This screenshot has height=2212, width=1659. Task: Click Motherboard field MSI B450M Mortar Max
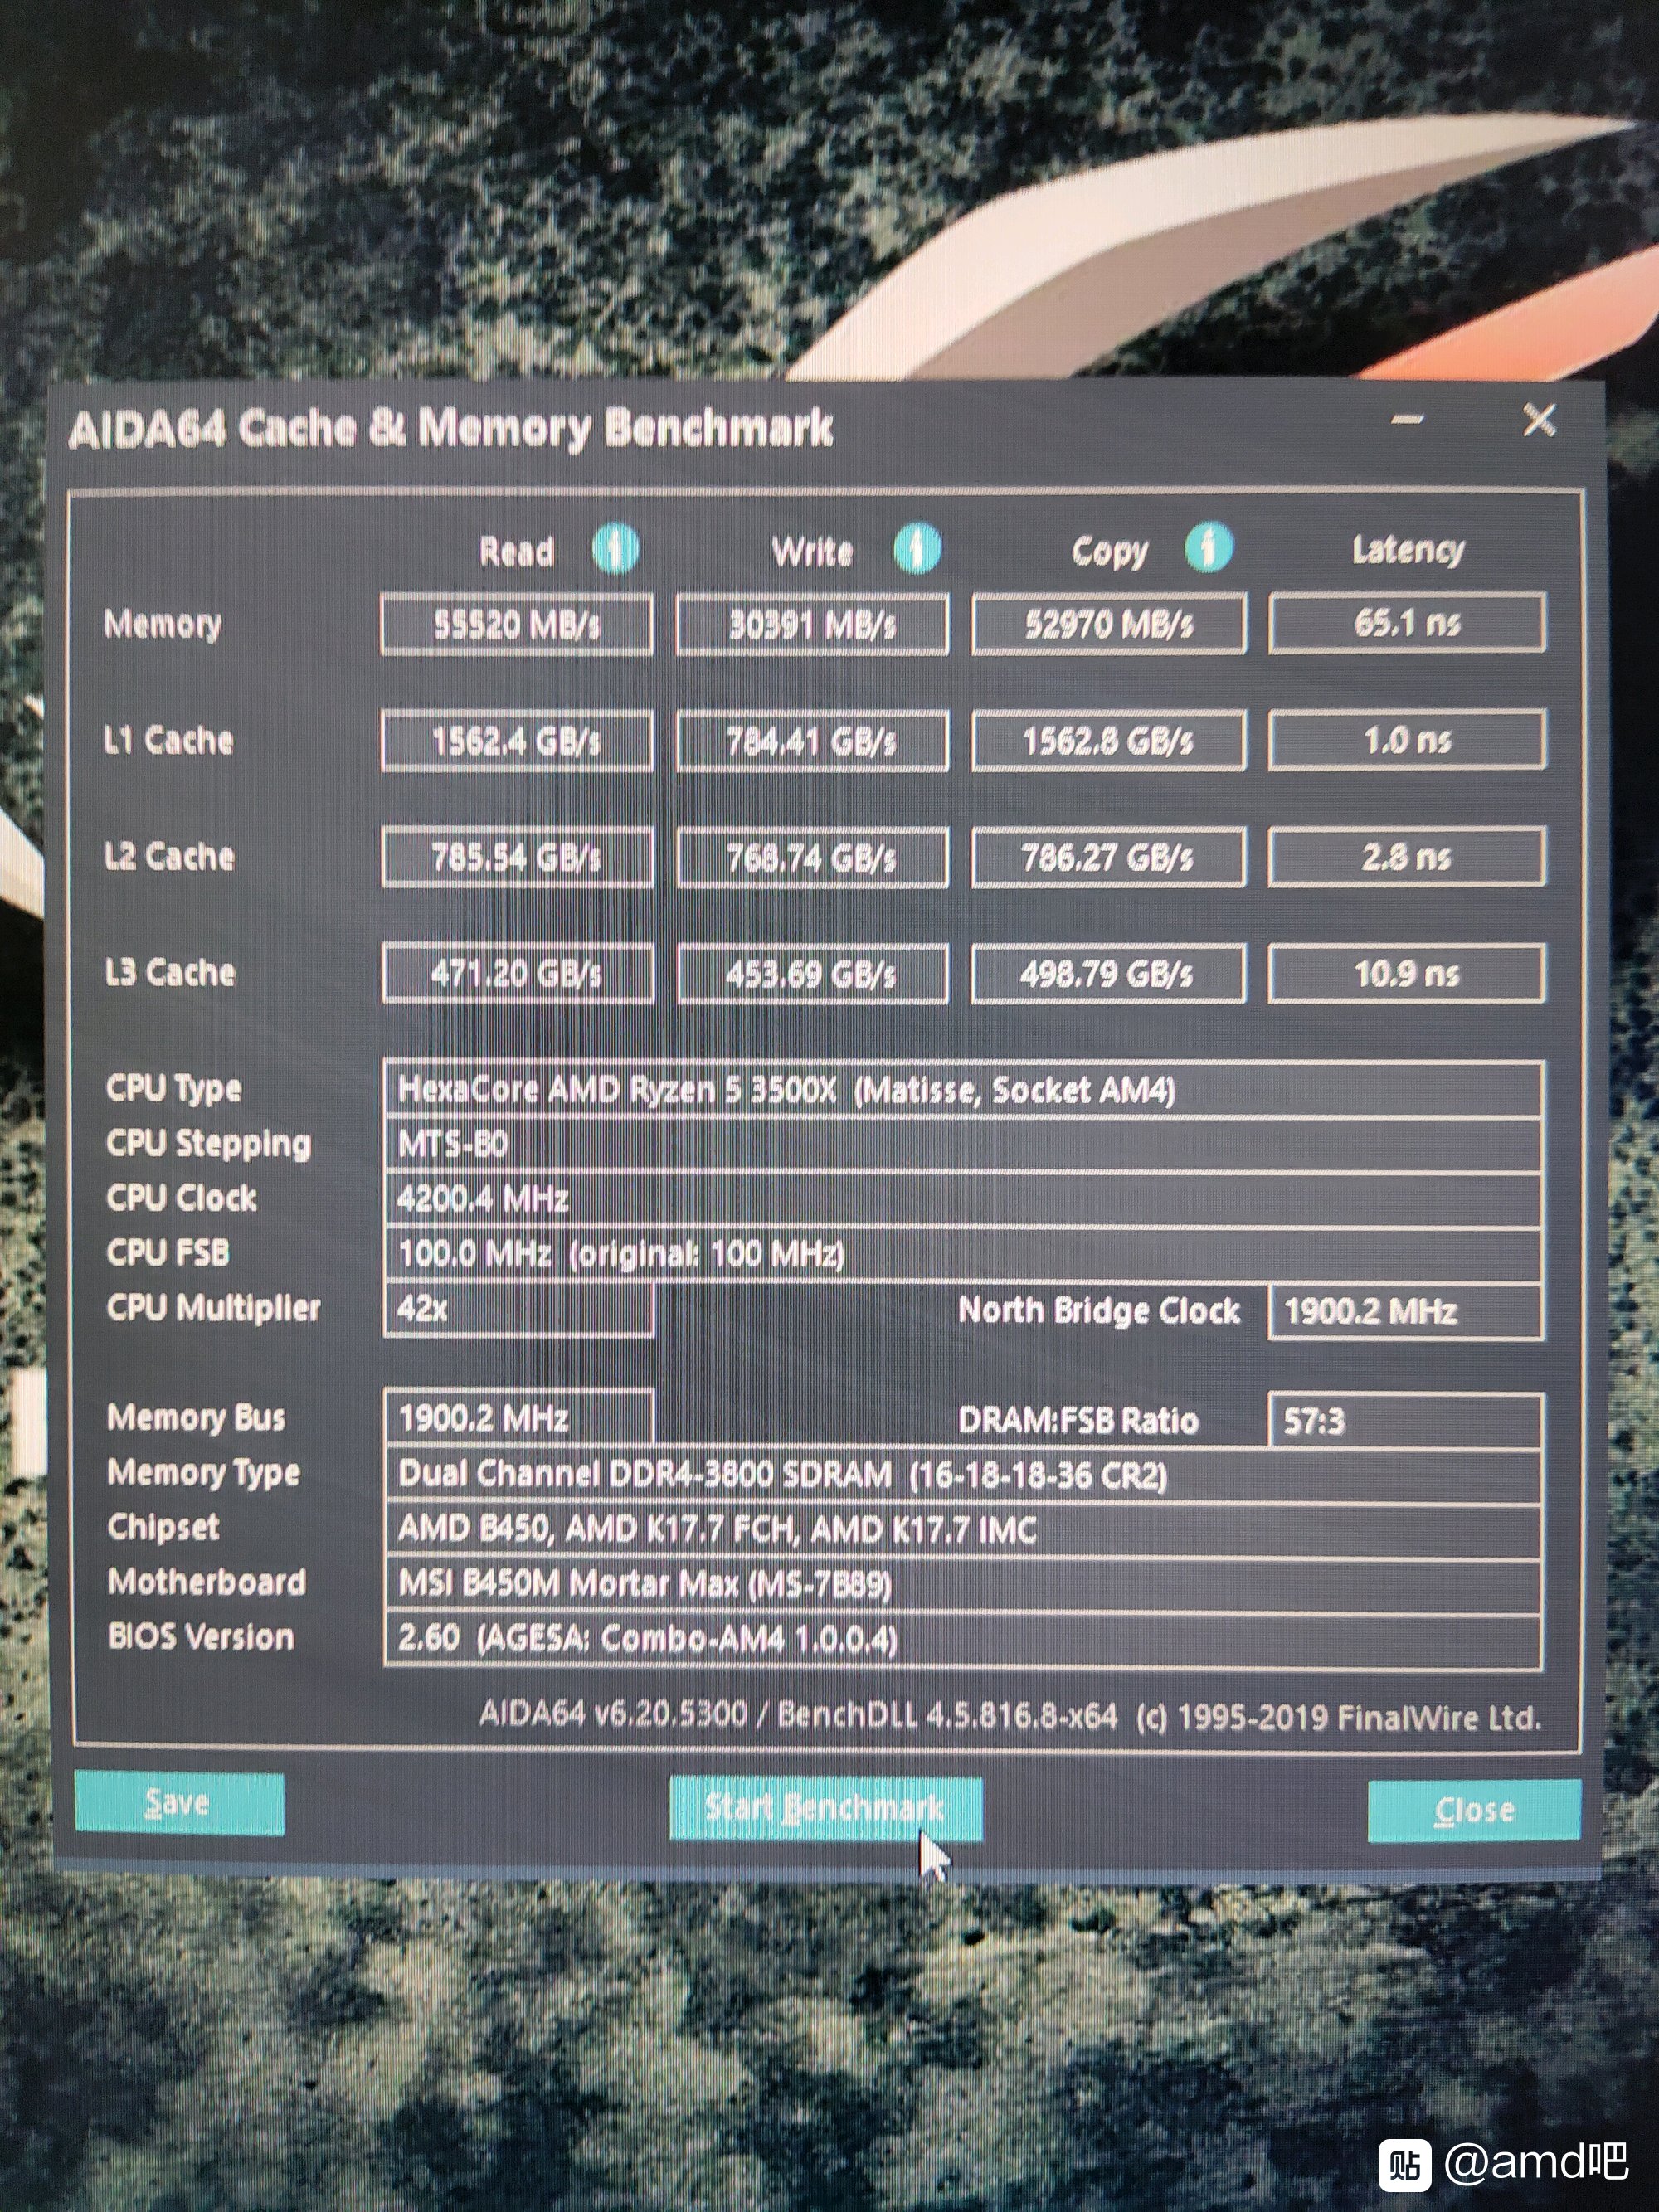[964, 1585]
